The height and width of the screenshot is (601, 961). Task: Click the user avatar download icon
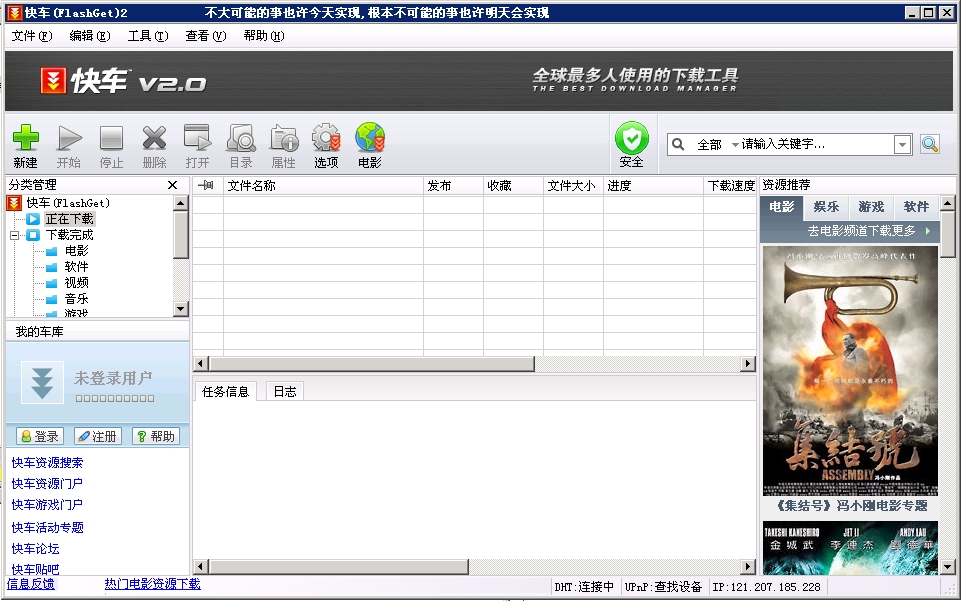(x=42, y=382)
